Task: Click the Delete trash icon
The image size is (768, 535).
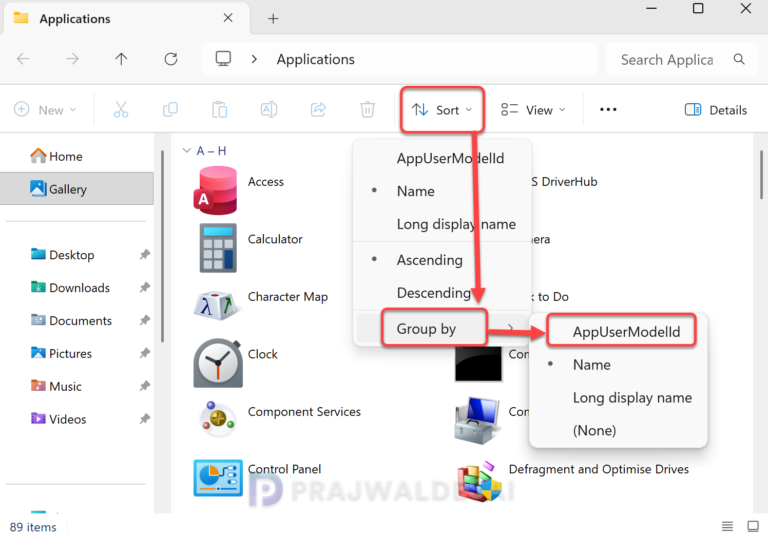Action: [367, 109]
